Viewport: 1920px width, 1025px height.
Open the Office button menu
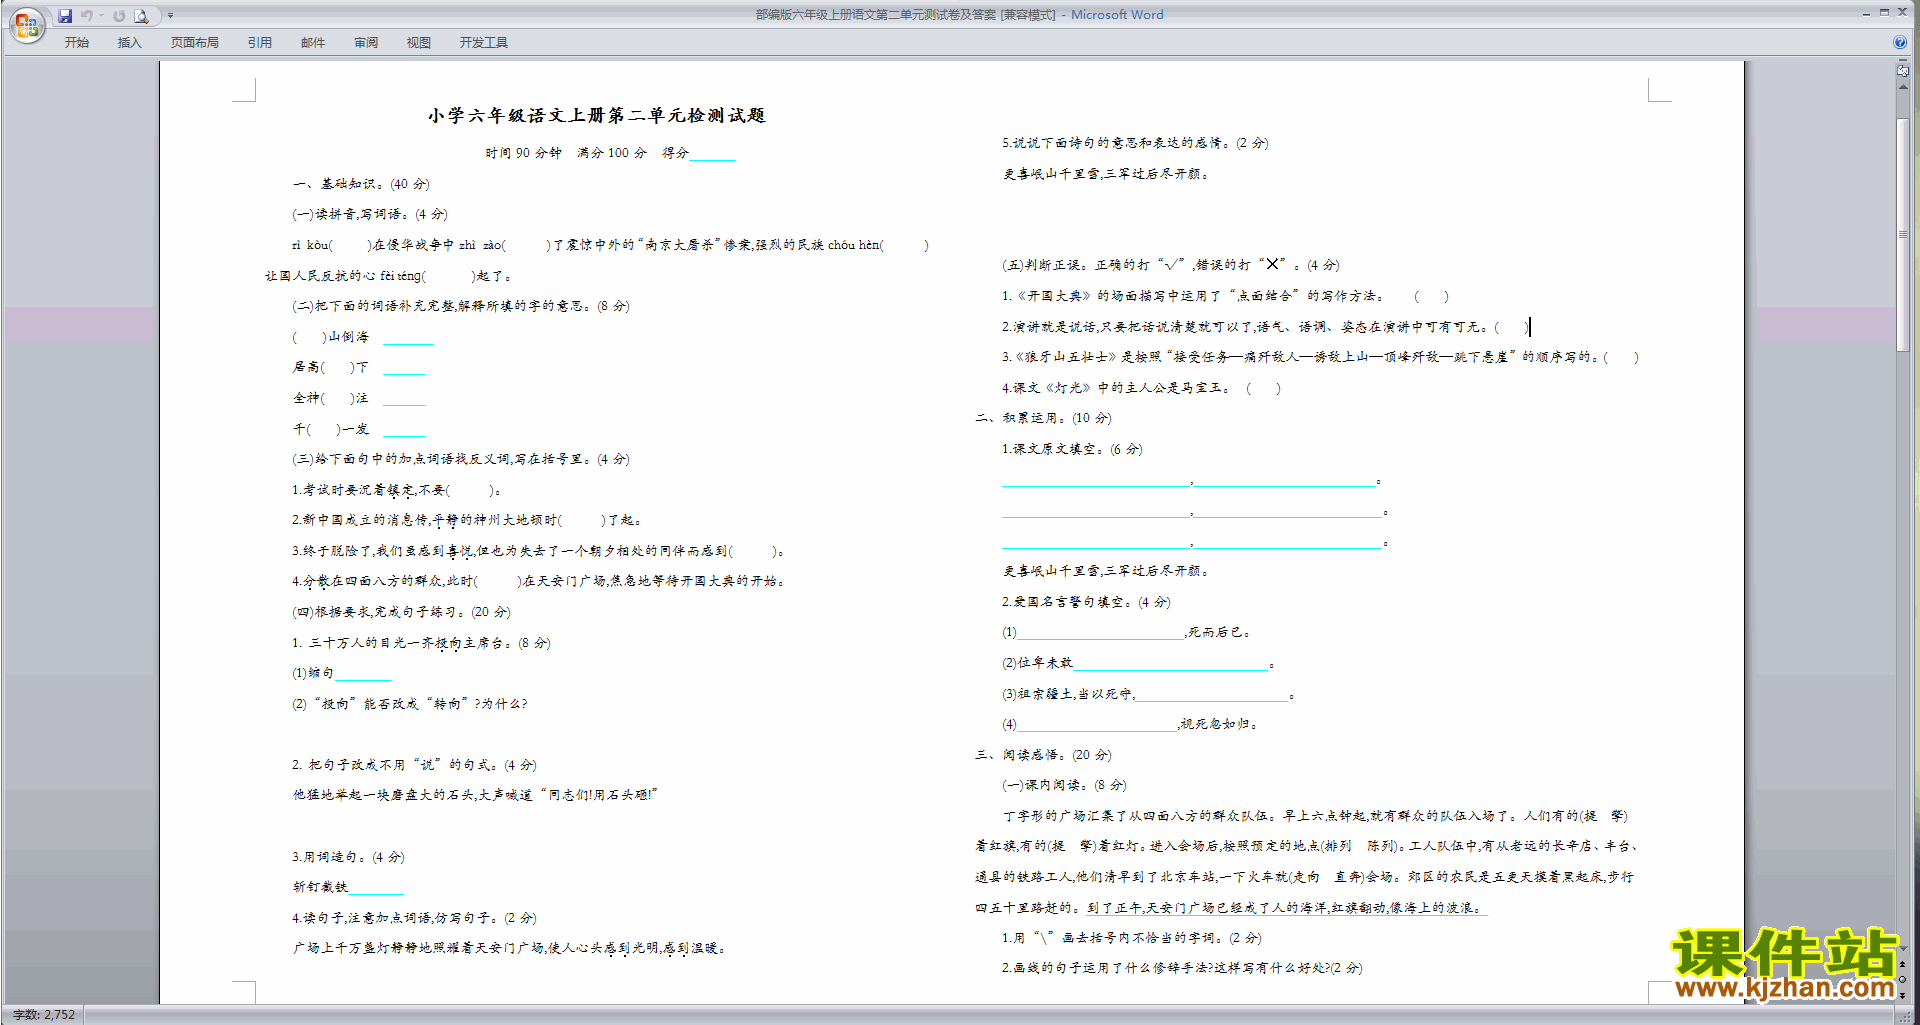click(x=27, y=25)
